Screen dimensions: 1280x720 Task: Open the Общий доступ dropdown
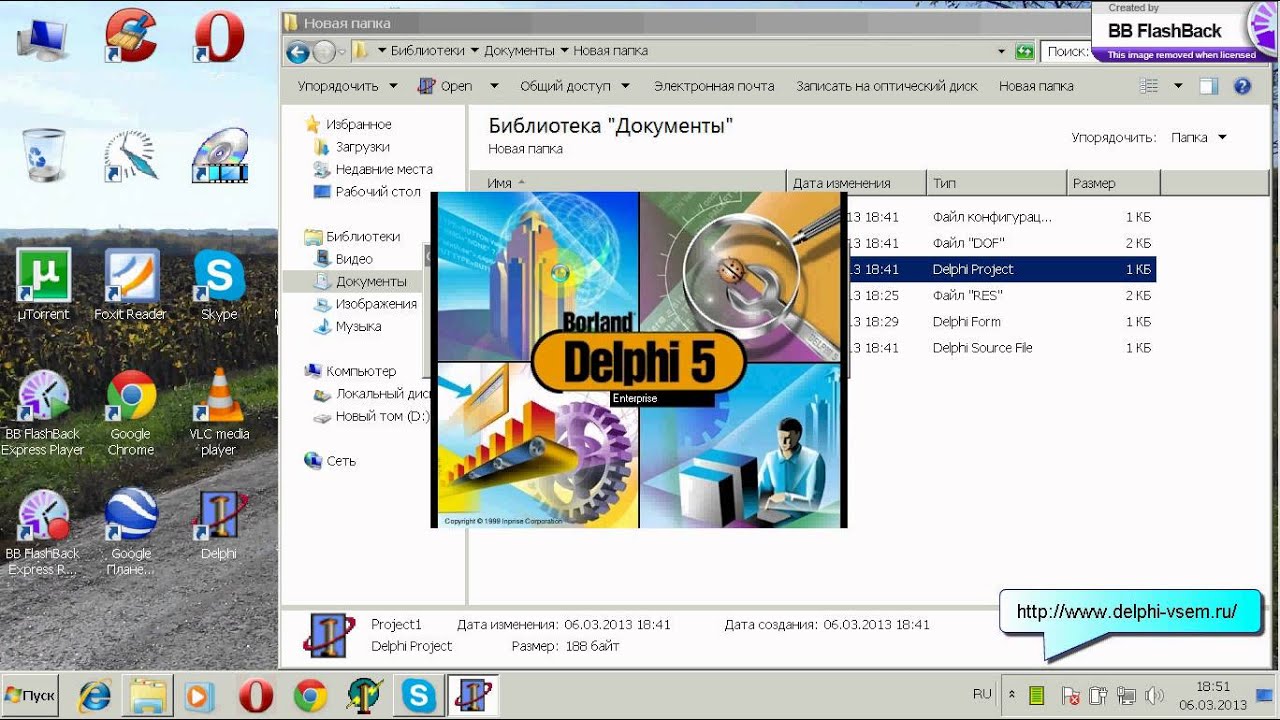[x=575, y=86]
